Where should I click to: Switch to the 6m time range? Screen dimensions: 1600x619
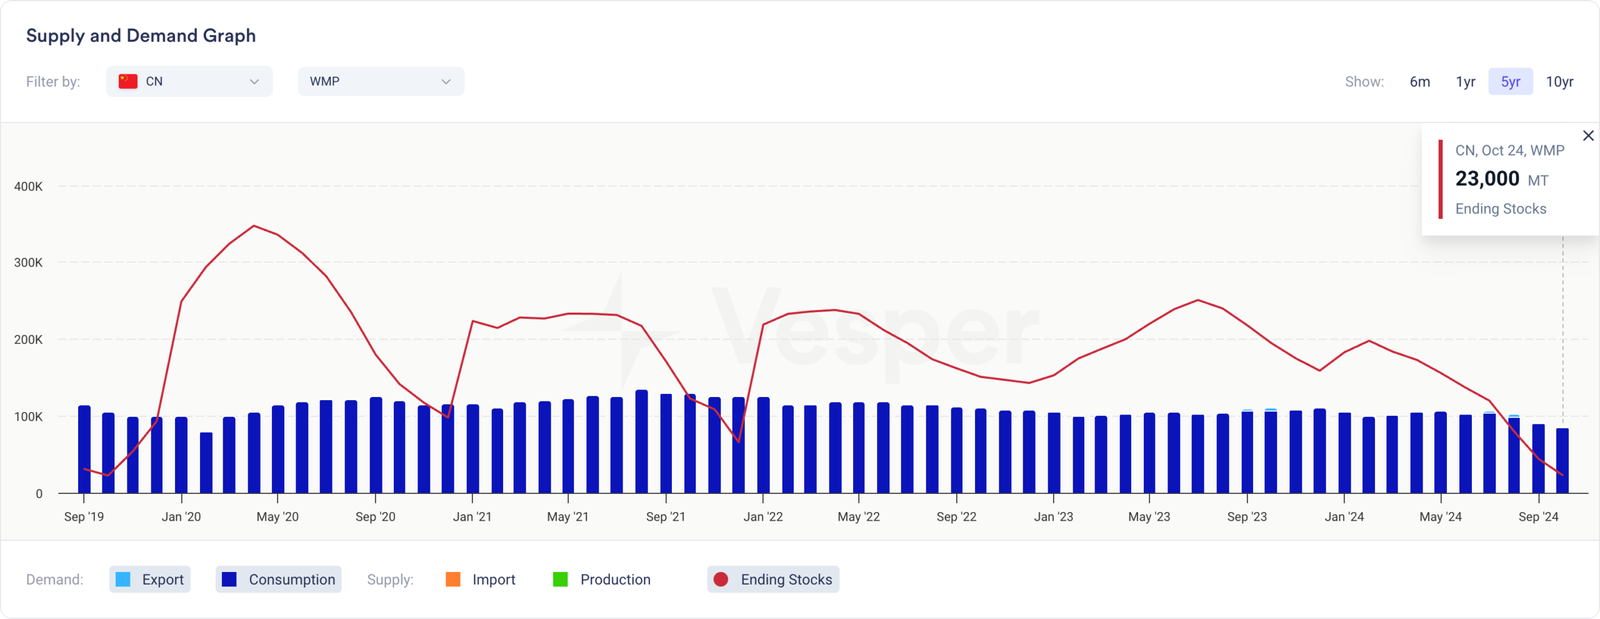pyautogui.click(x=1419, y=82)
